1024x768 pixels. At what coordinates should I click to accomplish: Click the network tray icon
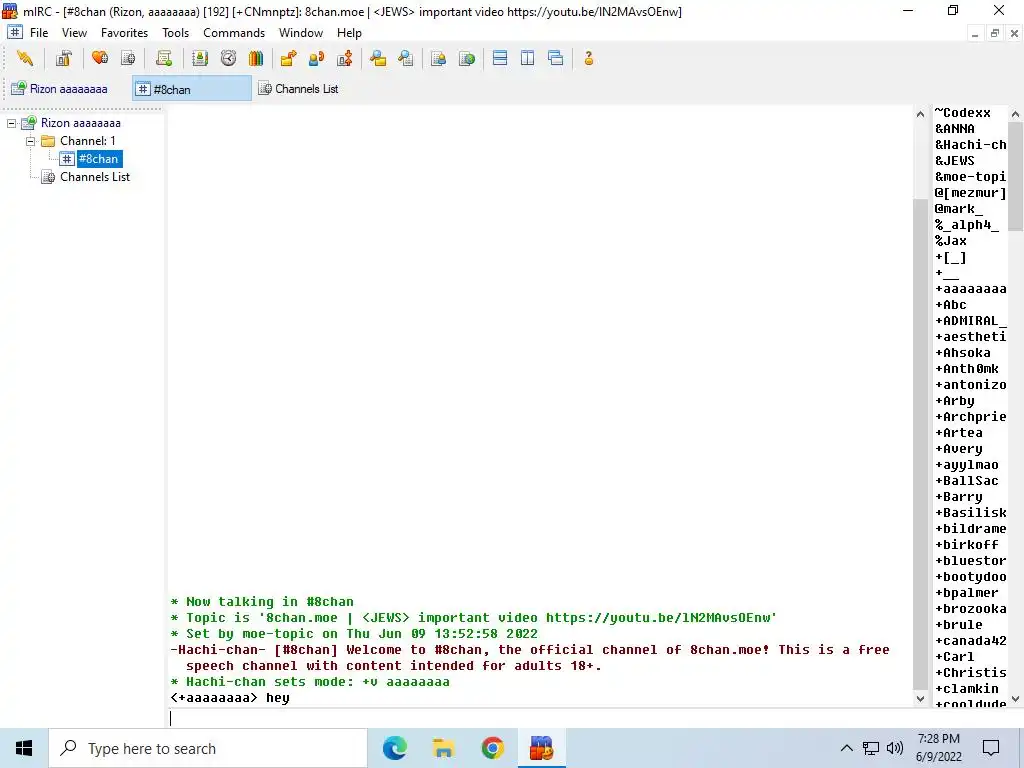871,748
